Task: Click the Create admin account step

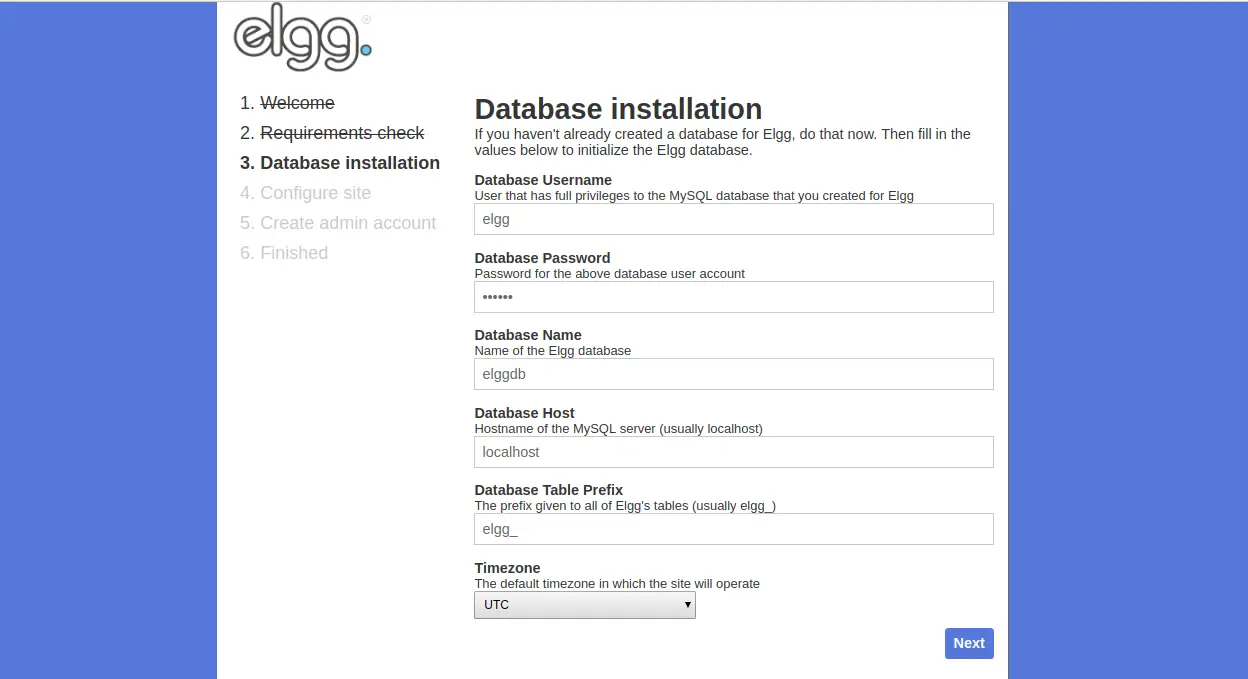Action: (x=348, y=223)
